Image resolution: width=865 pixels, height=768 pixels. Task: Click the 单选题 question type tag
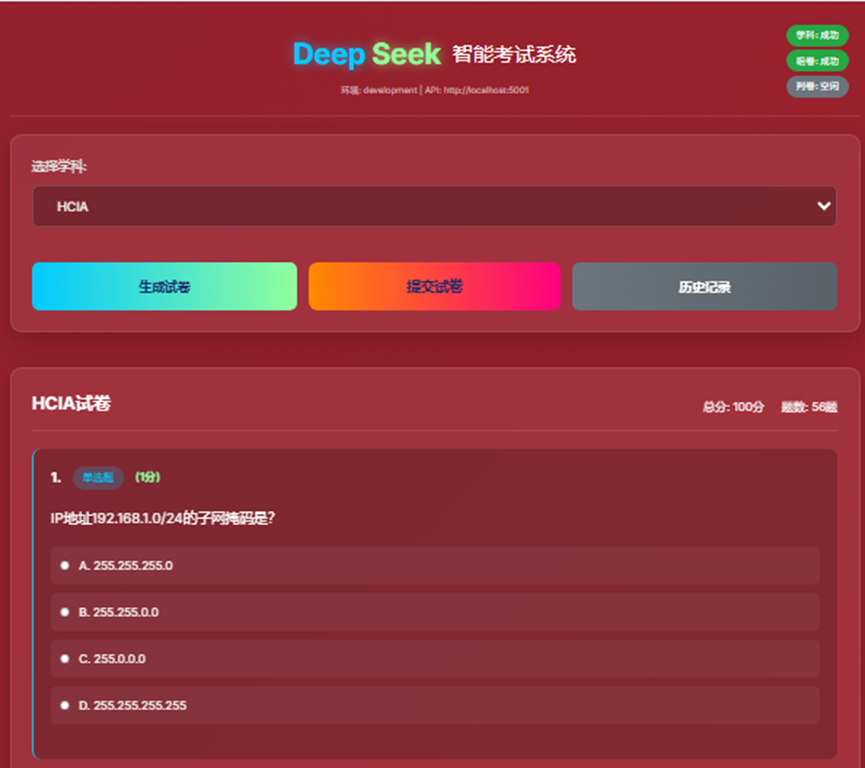click(98, 477)
